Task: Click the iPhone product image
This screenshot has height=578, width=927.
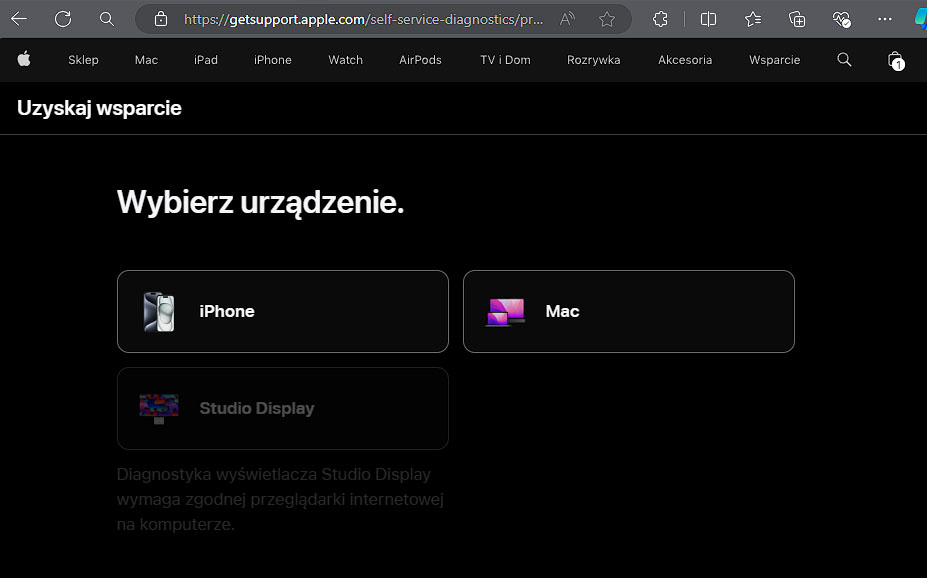Action: 159,311
